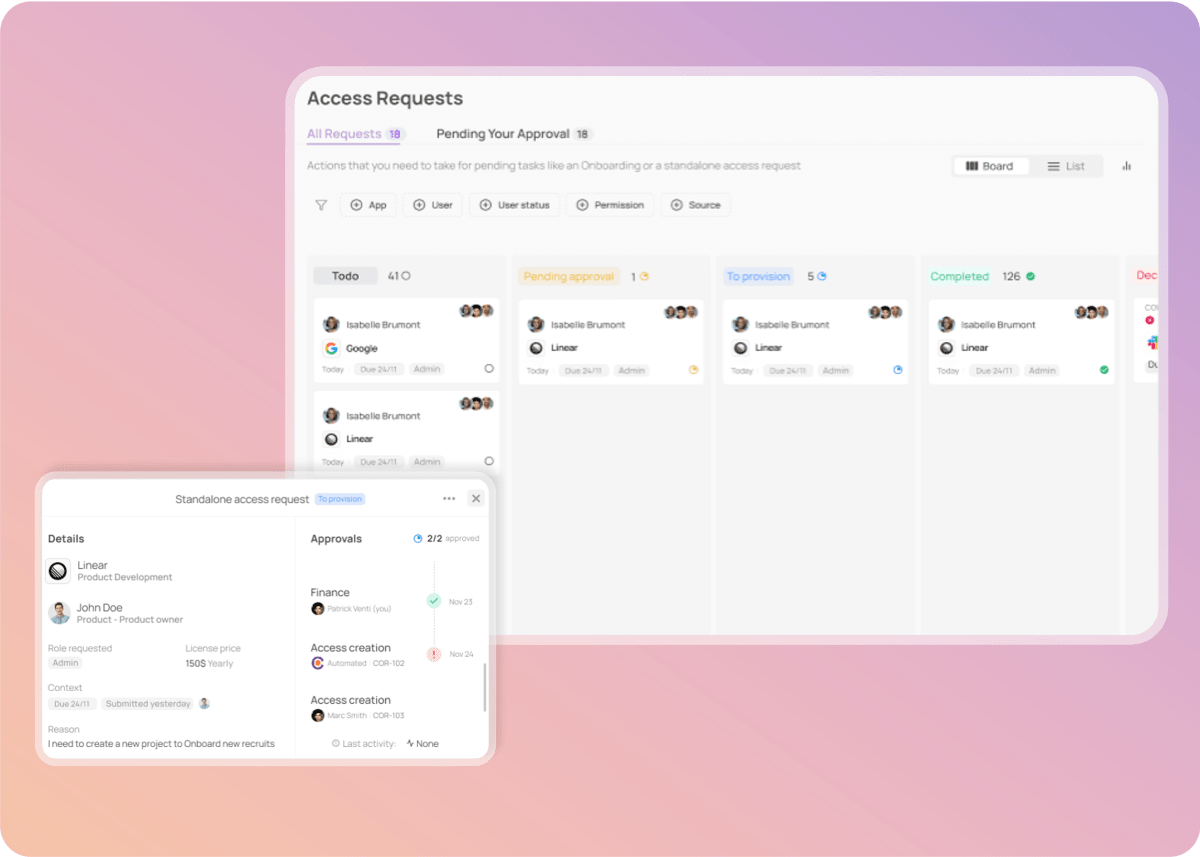Click the Automated step's app icon
1200x857 pixels.
[318, 663]
